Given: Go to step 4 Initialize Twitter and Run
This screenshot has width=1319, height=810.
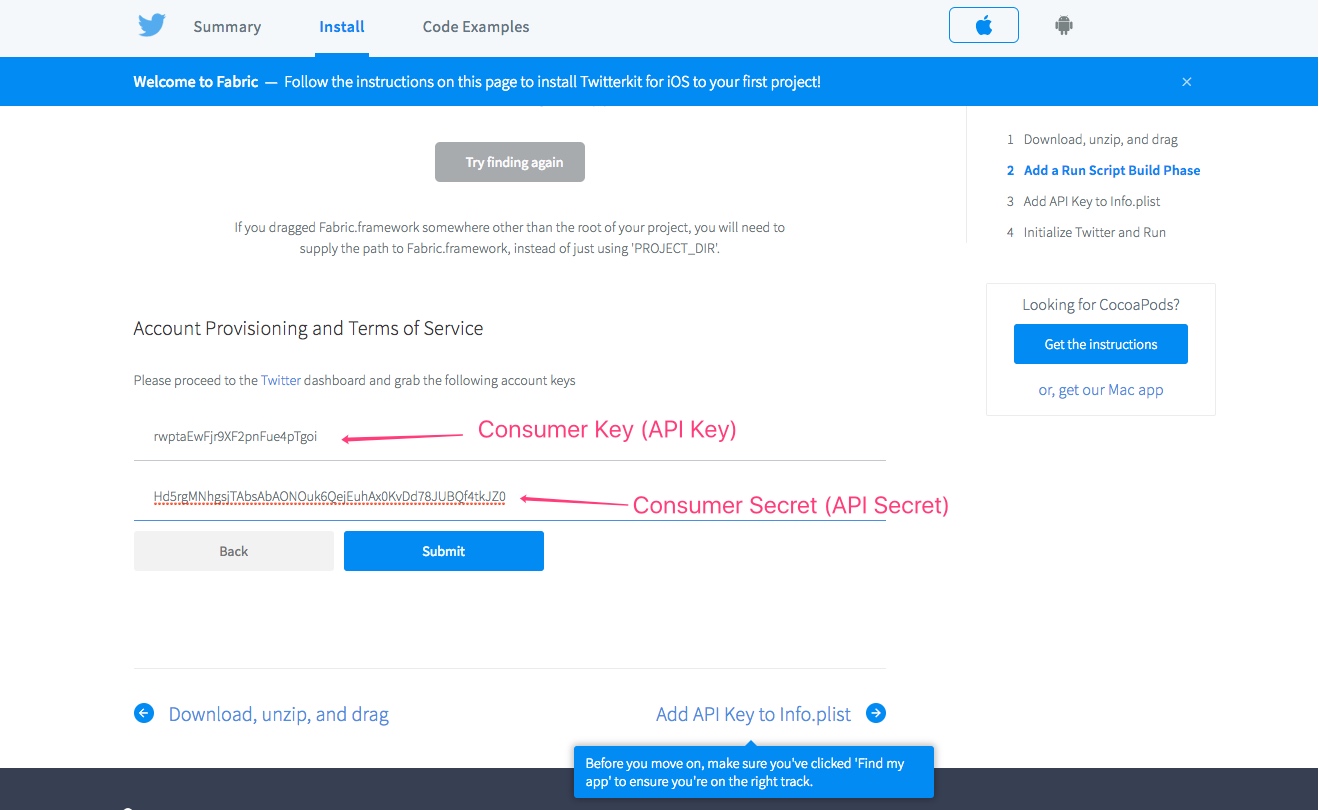Looking at the screenshot, I should pyautogui.click(x=1094, y=233).
